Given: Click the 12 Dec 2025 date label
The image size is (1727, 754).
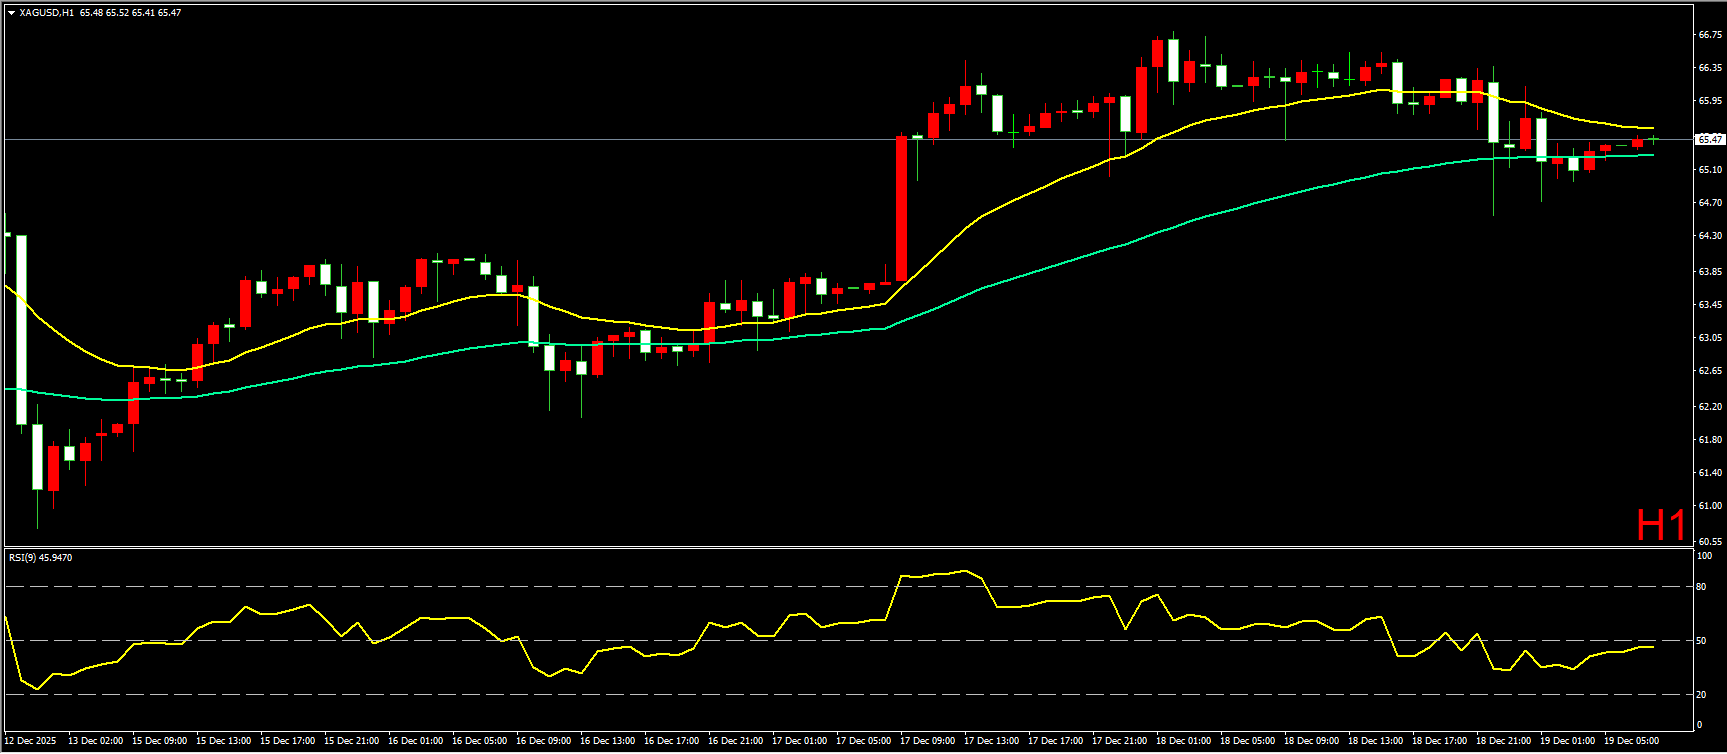Looking at the screenshot, I should (x=31, y=741).
